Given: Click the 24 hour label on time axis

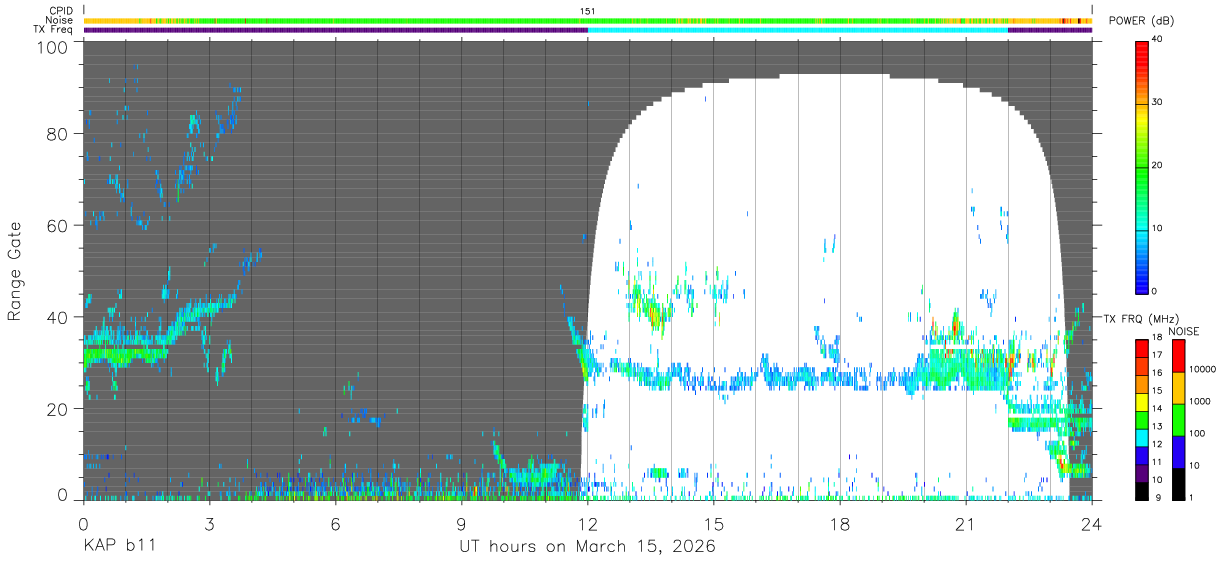Looking at the screenshot, I should click(1092, 524).
